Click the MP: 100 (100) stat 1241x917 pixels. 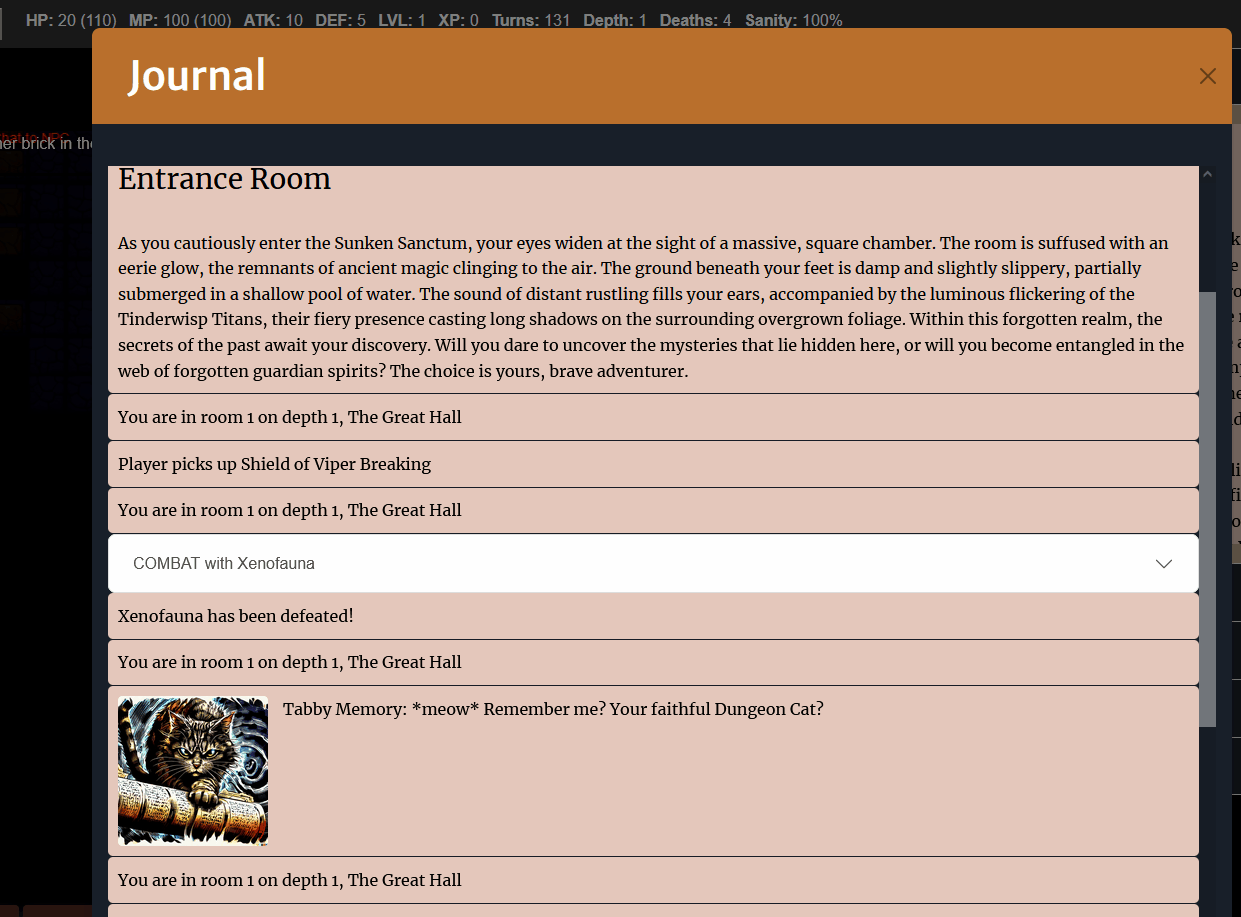(x=180, y=20)
